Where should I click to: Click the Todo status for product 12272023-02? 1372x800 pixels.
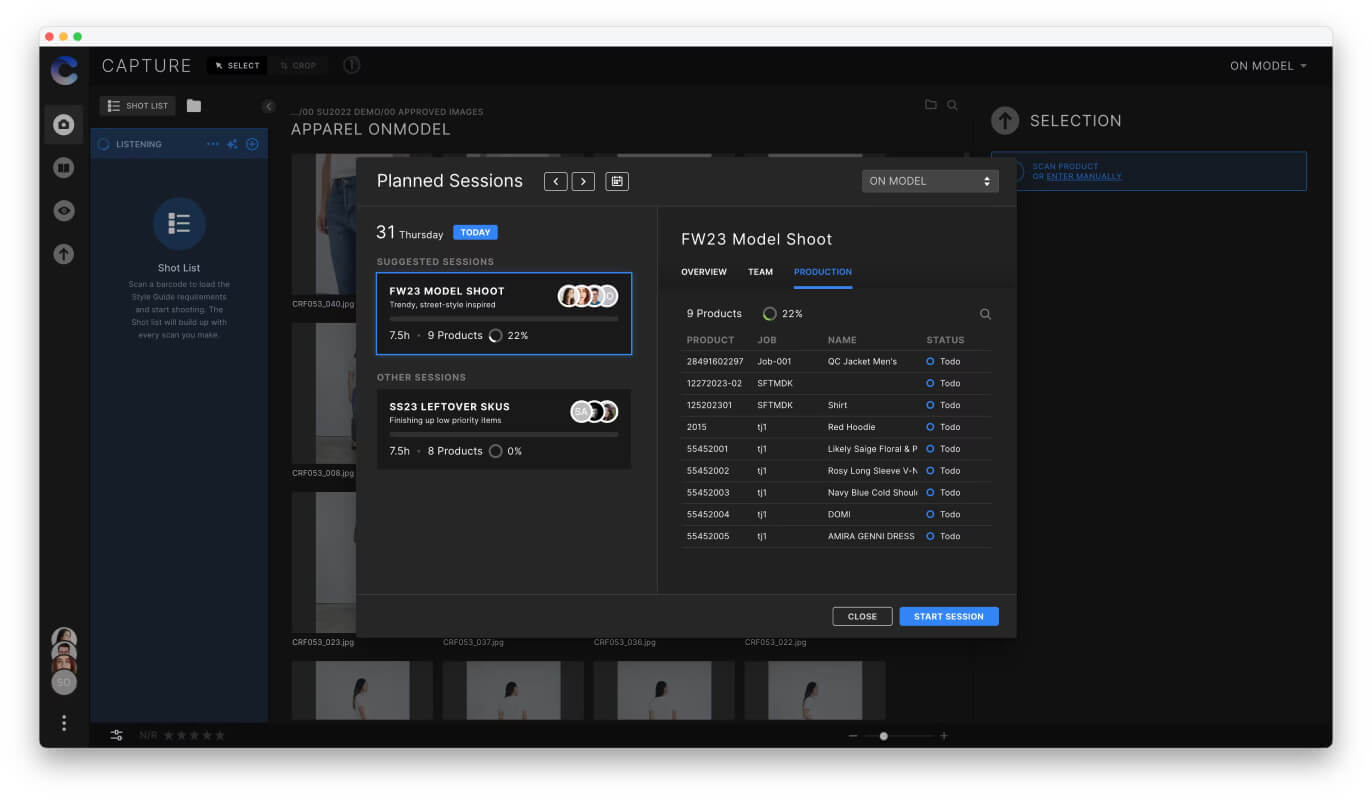click(943, 383)
